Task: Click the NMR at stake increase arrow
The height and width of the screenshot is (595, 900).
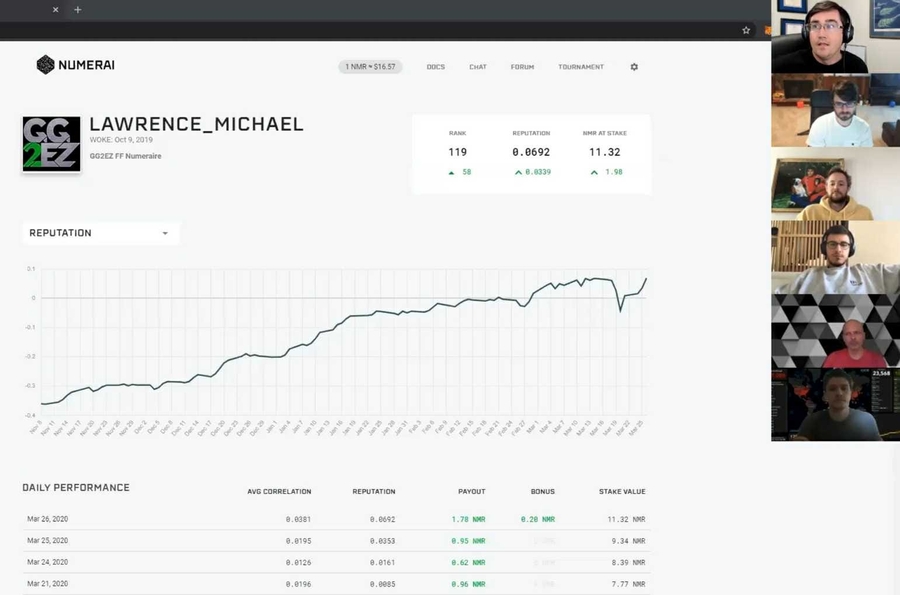Action: (594, 172)
